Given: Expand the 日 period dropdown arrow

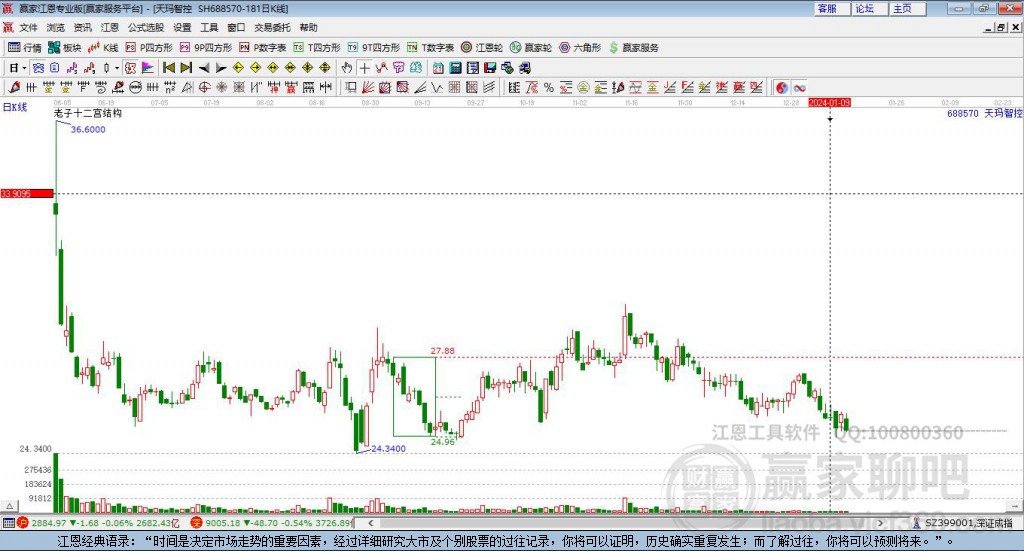Looking at the screenshot, I should pos(24,68).
